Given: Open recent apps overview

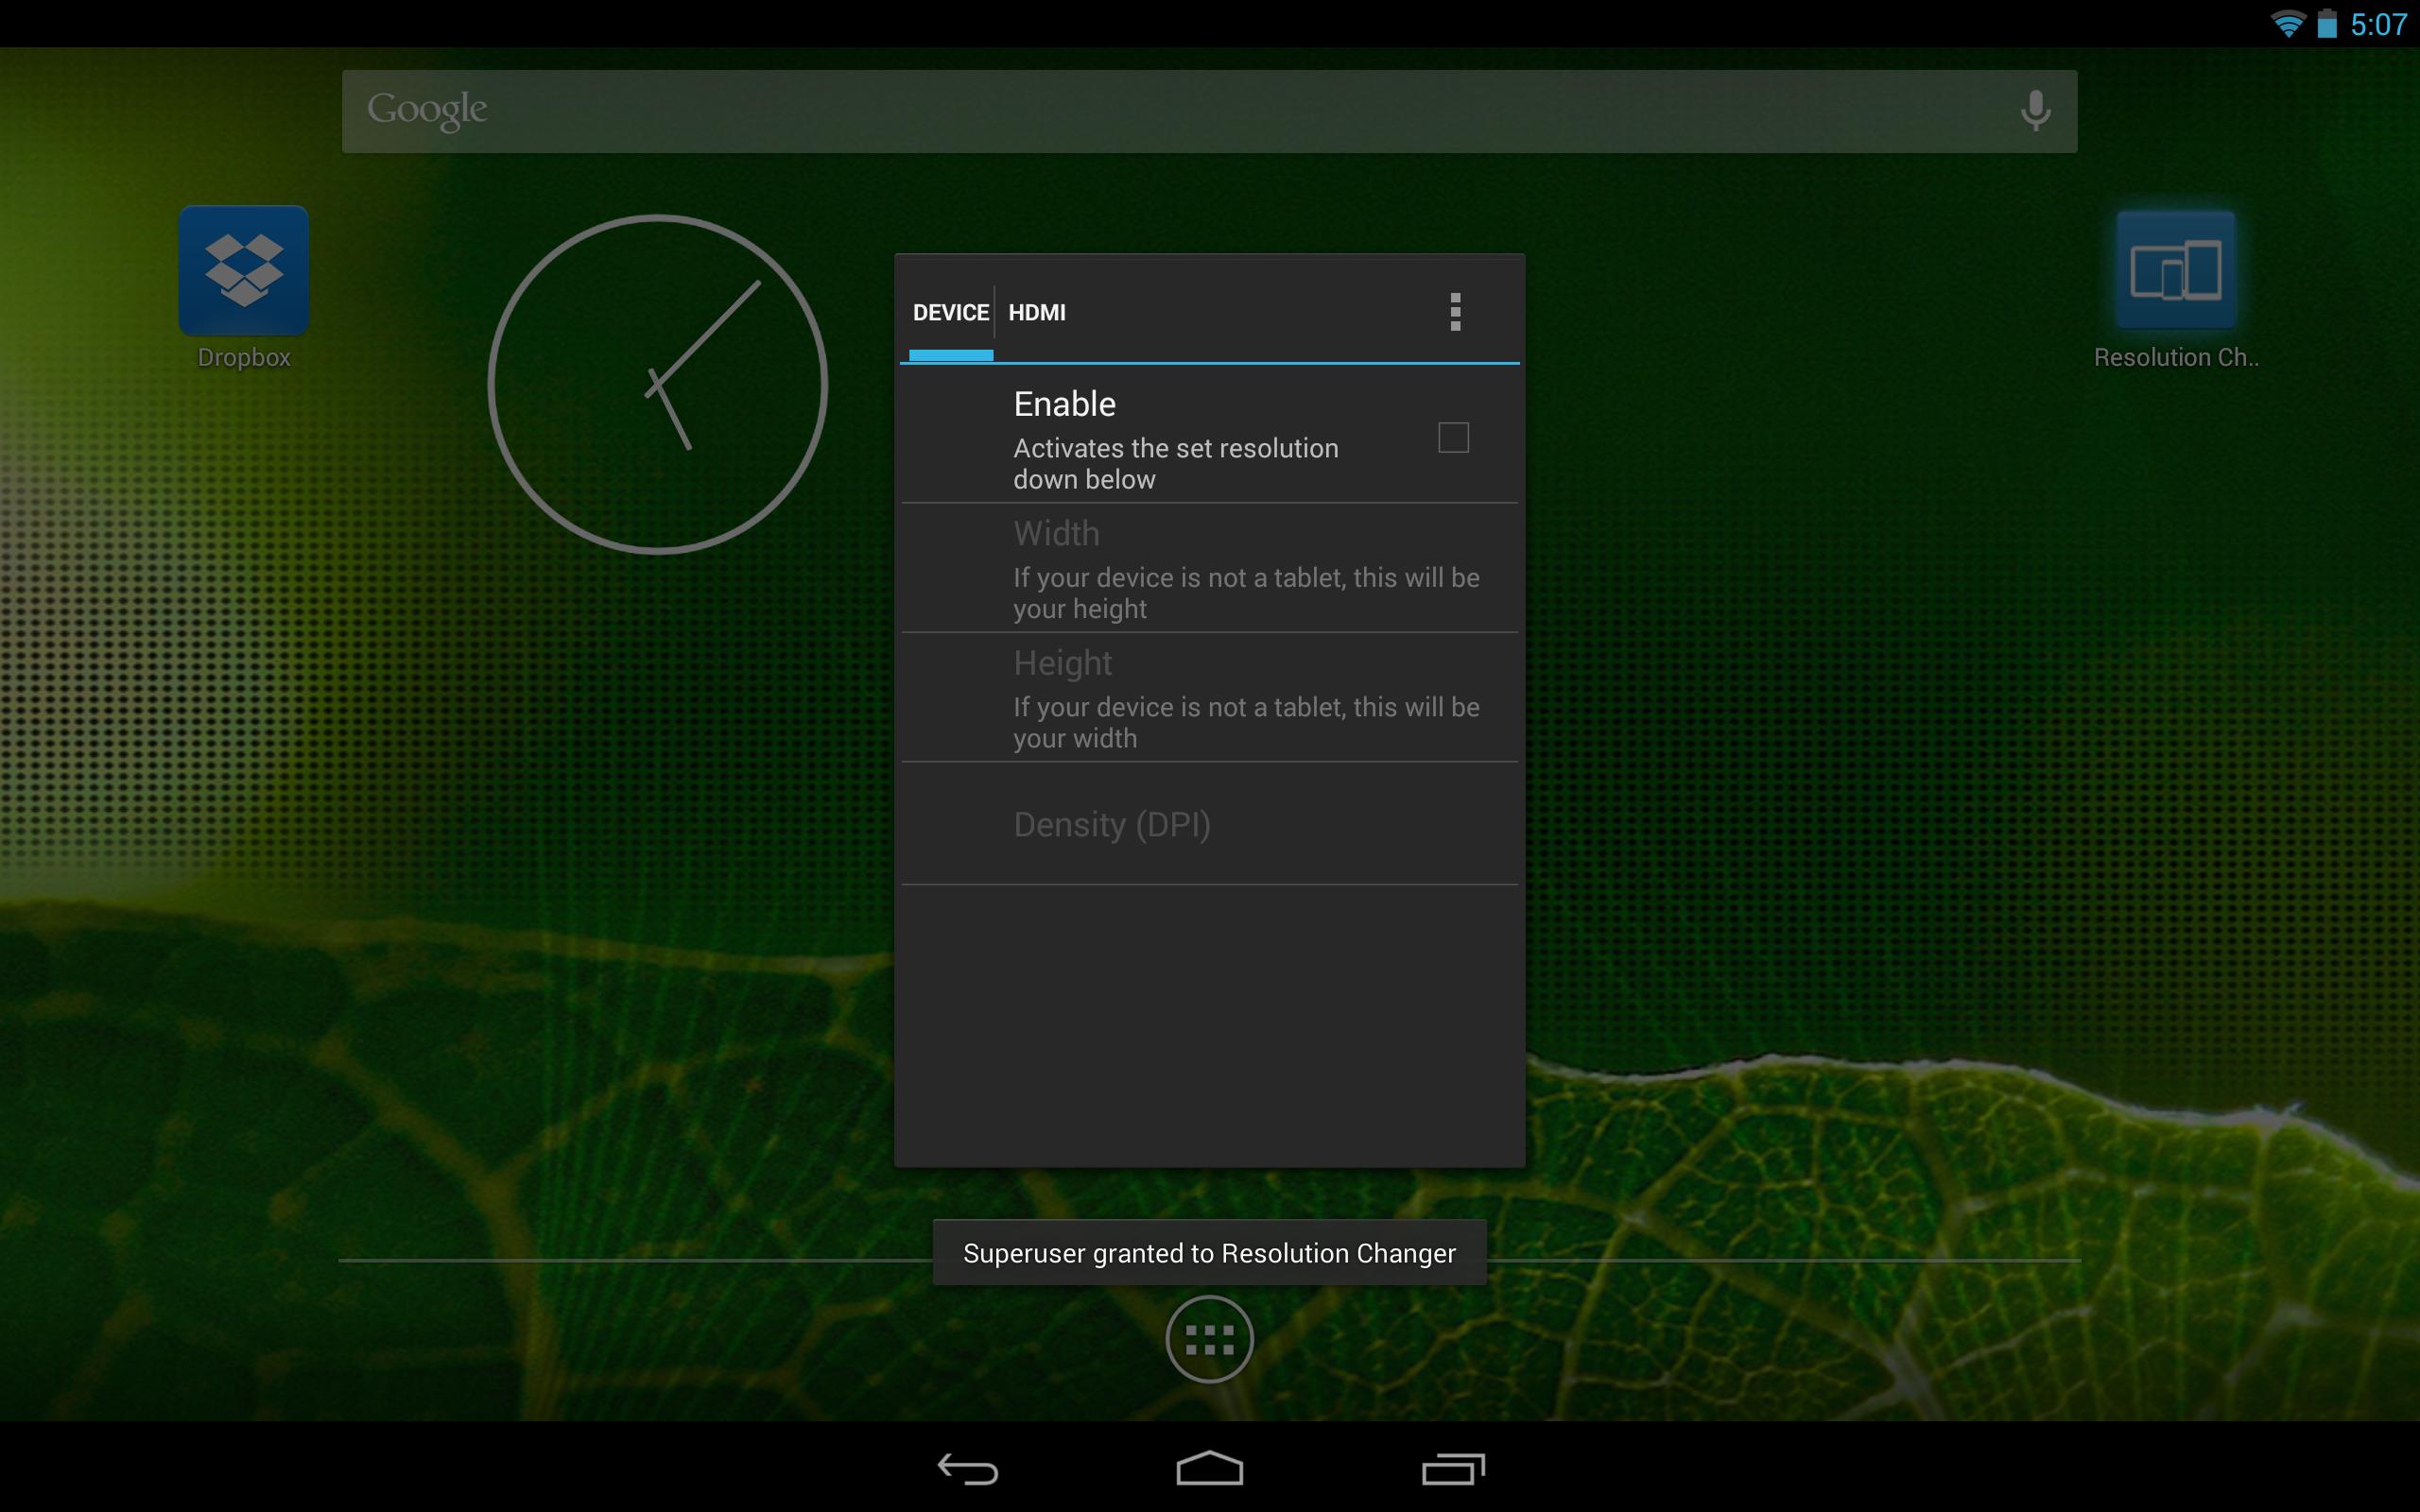Looking at the screenshot, I should (x=1453, y=1468).
